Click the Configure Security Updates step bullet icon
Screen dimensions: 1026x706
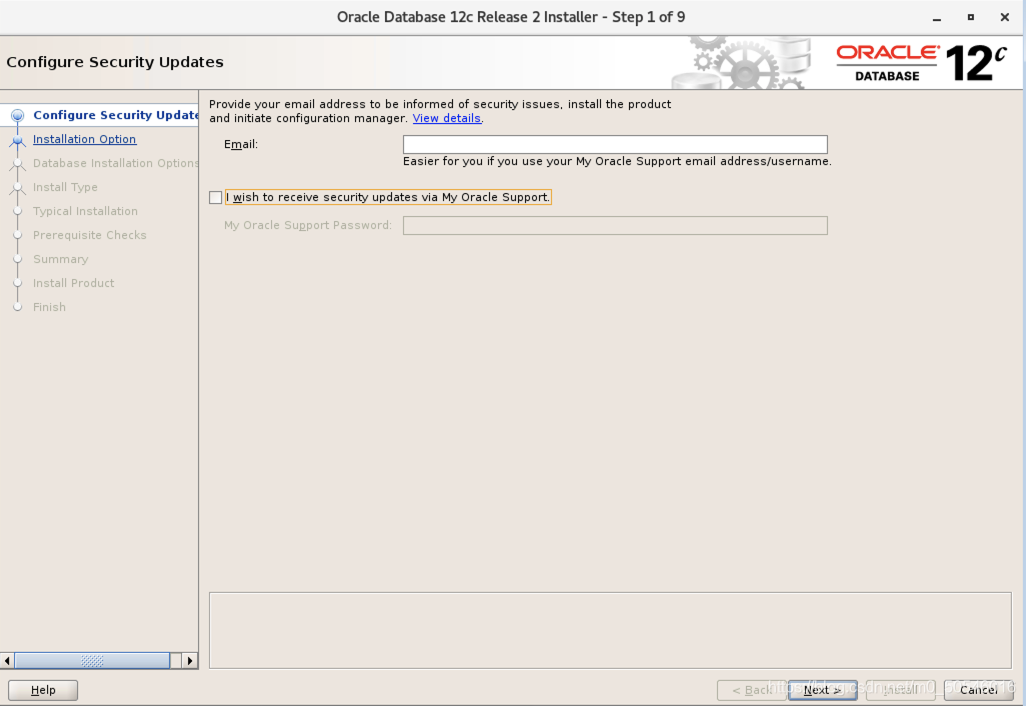[x=18, y=116]
